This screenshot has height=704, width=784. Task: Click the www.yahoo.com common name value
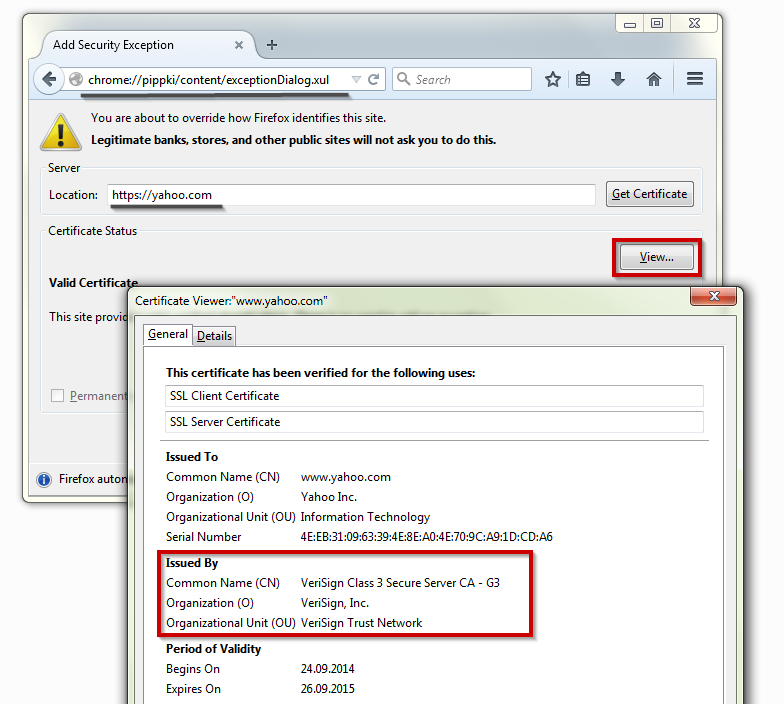pos(346,477)
